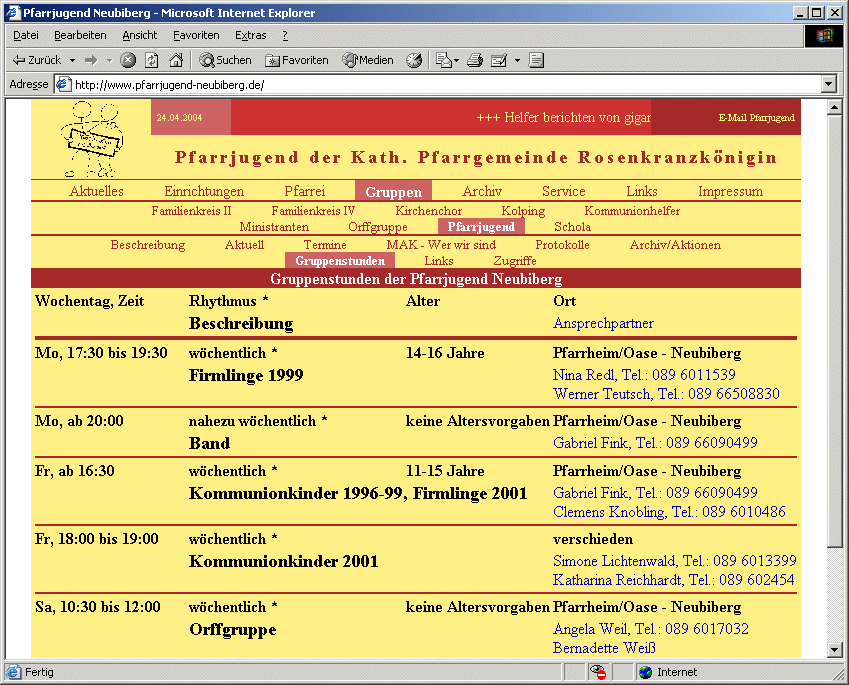The image size is (849, 685).
Task: Open the Impressum navigation tab
Action: [730, 191]
